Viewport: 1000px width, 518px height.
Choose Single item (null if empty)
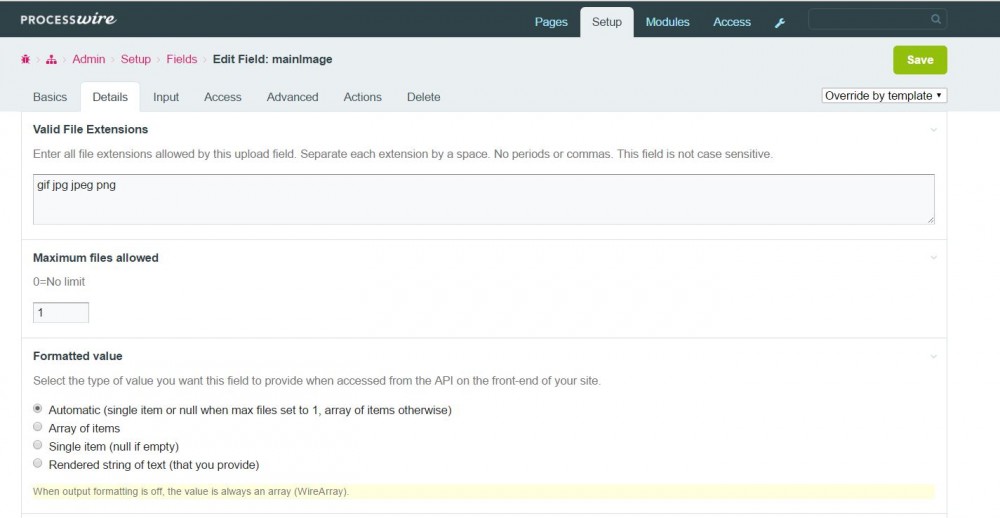click(38, 445)
